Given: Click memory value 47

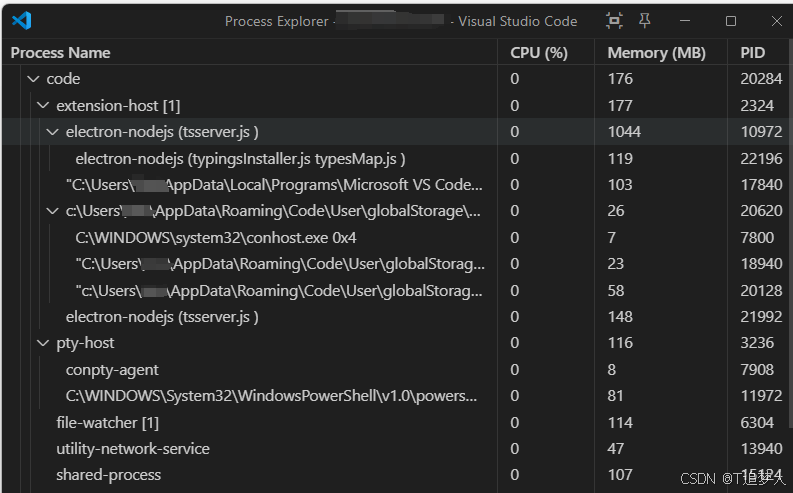Looking at the screenshot, I should pyautogui.click(x=615, y=449).
